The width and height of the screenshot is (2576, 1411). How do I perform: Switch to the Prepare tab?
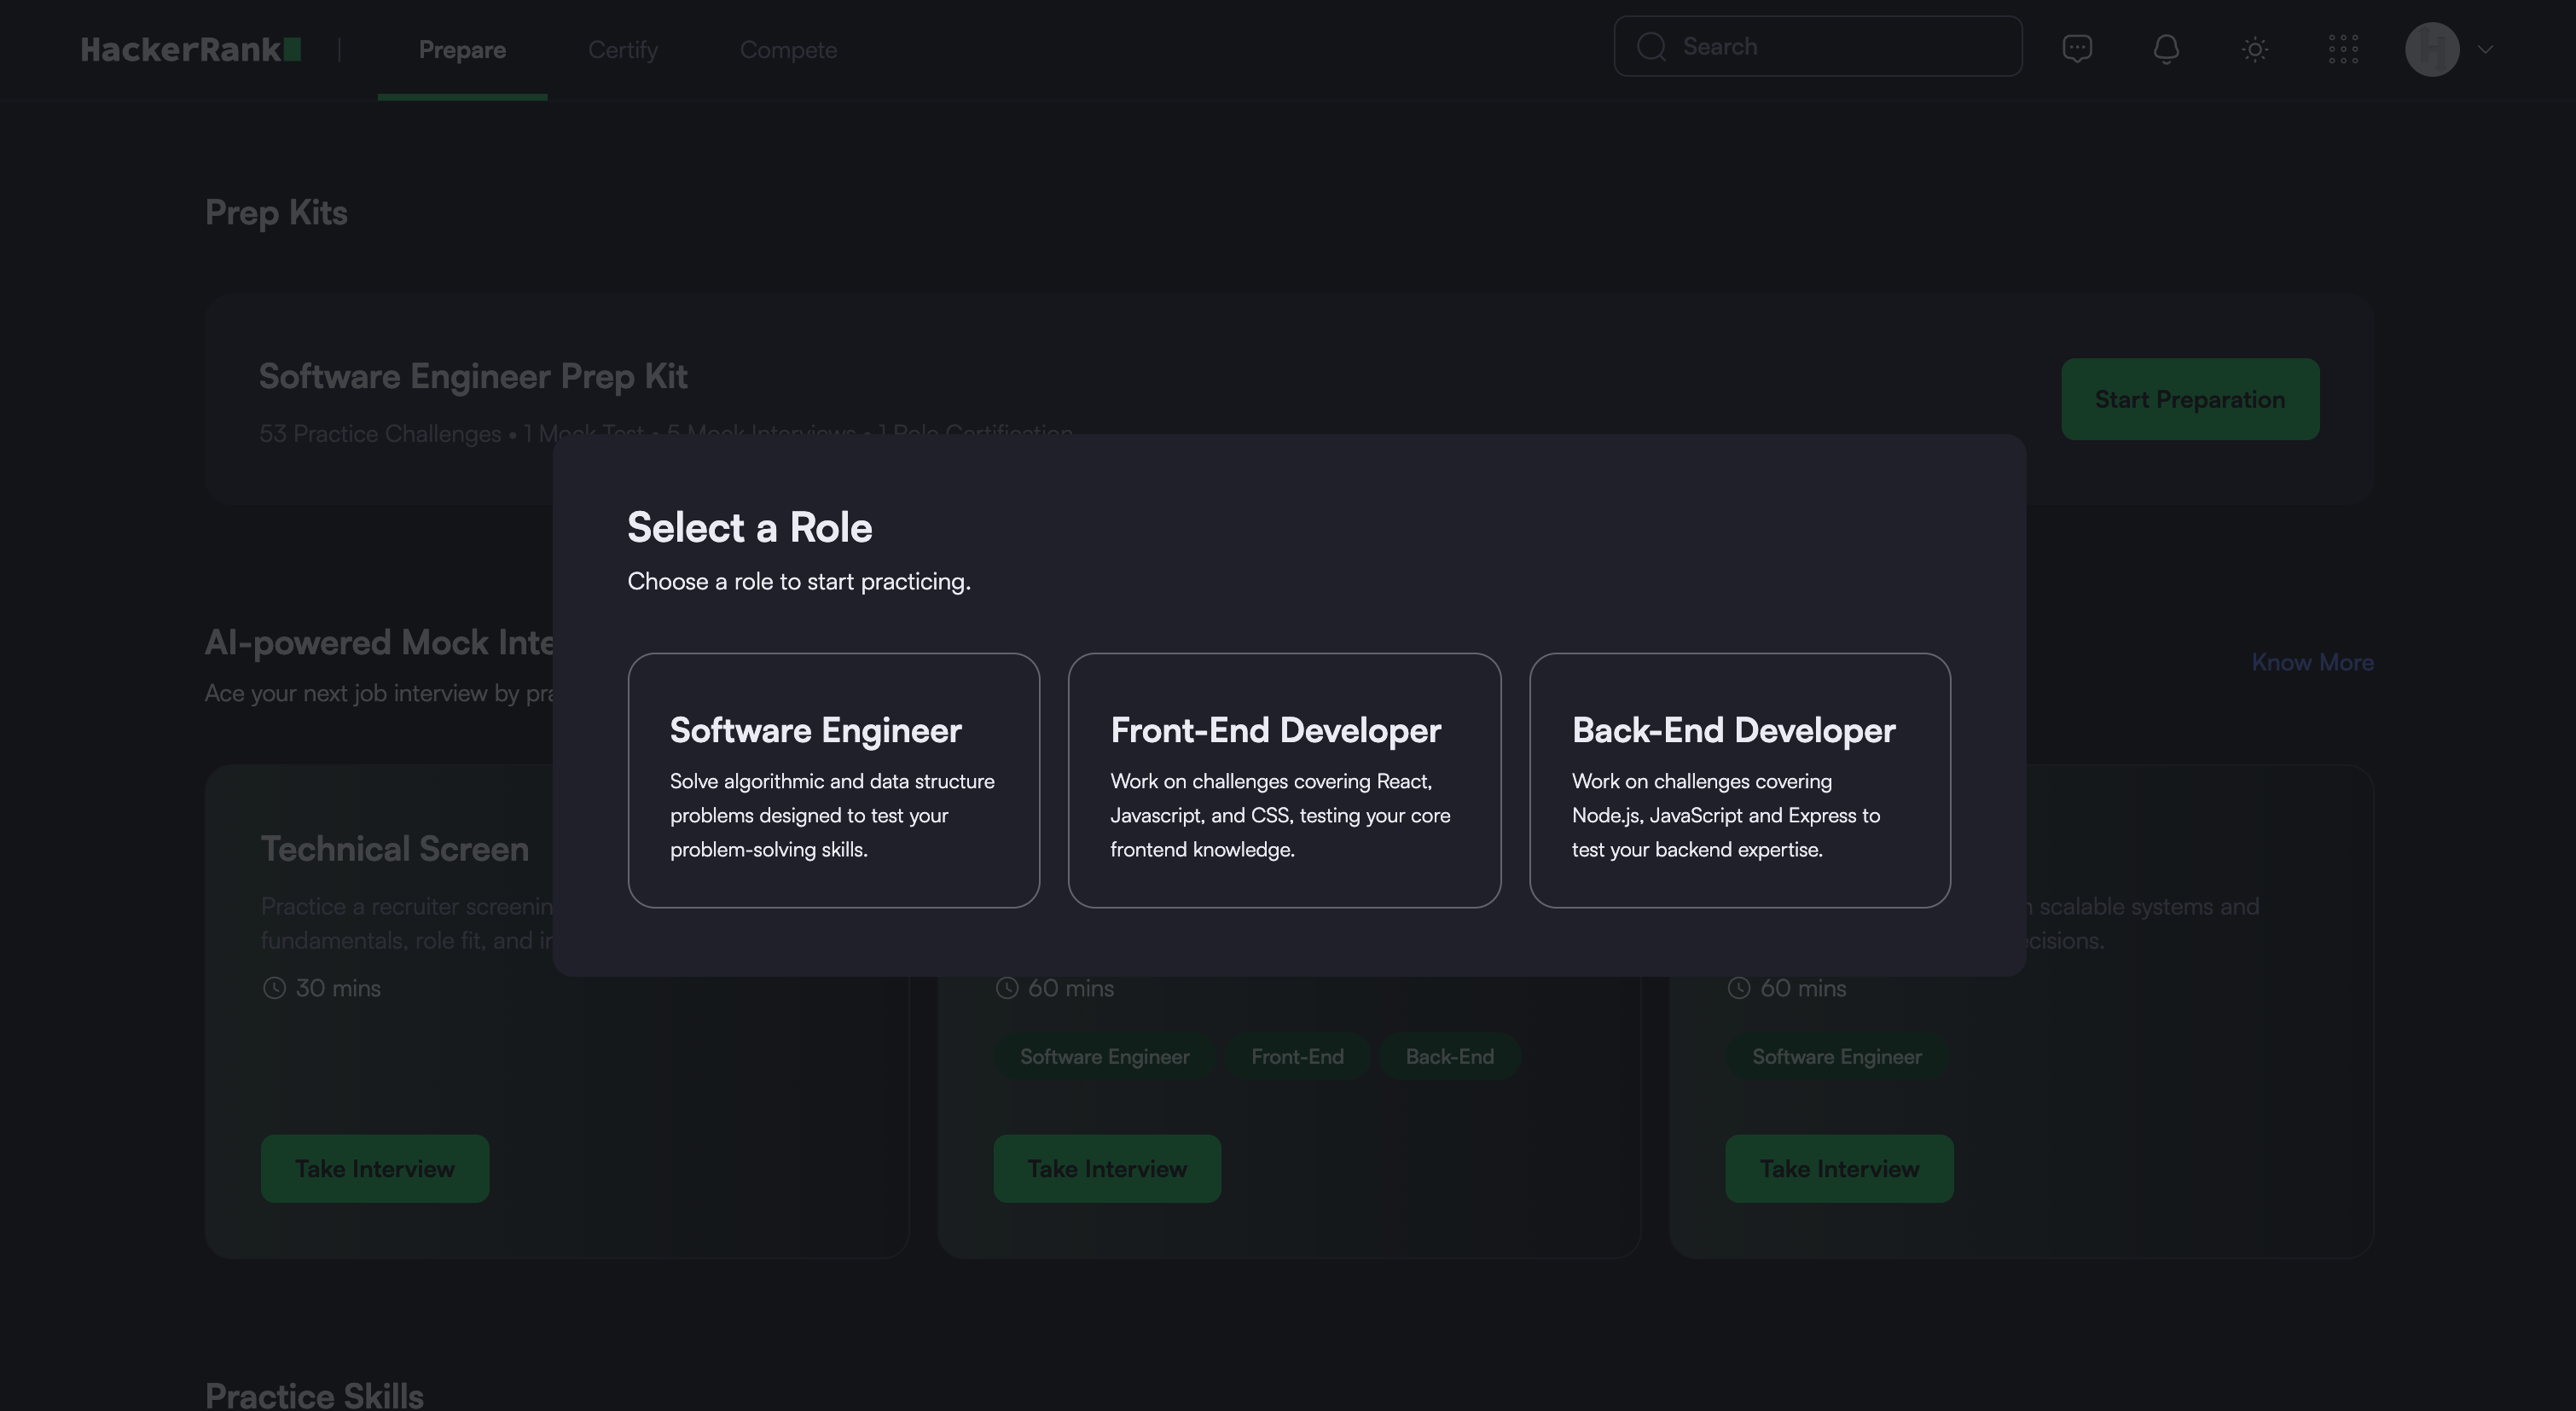tap(462, 50)
